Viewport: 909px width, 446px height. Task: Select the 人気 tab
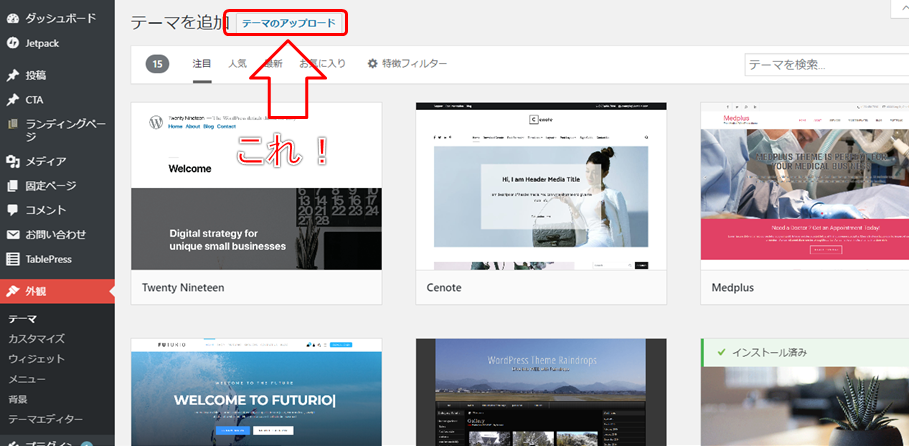pos(237,64)
